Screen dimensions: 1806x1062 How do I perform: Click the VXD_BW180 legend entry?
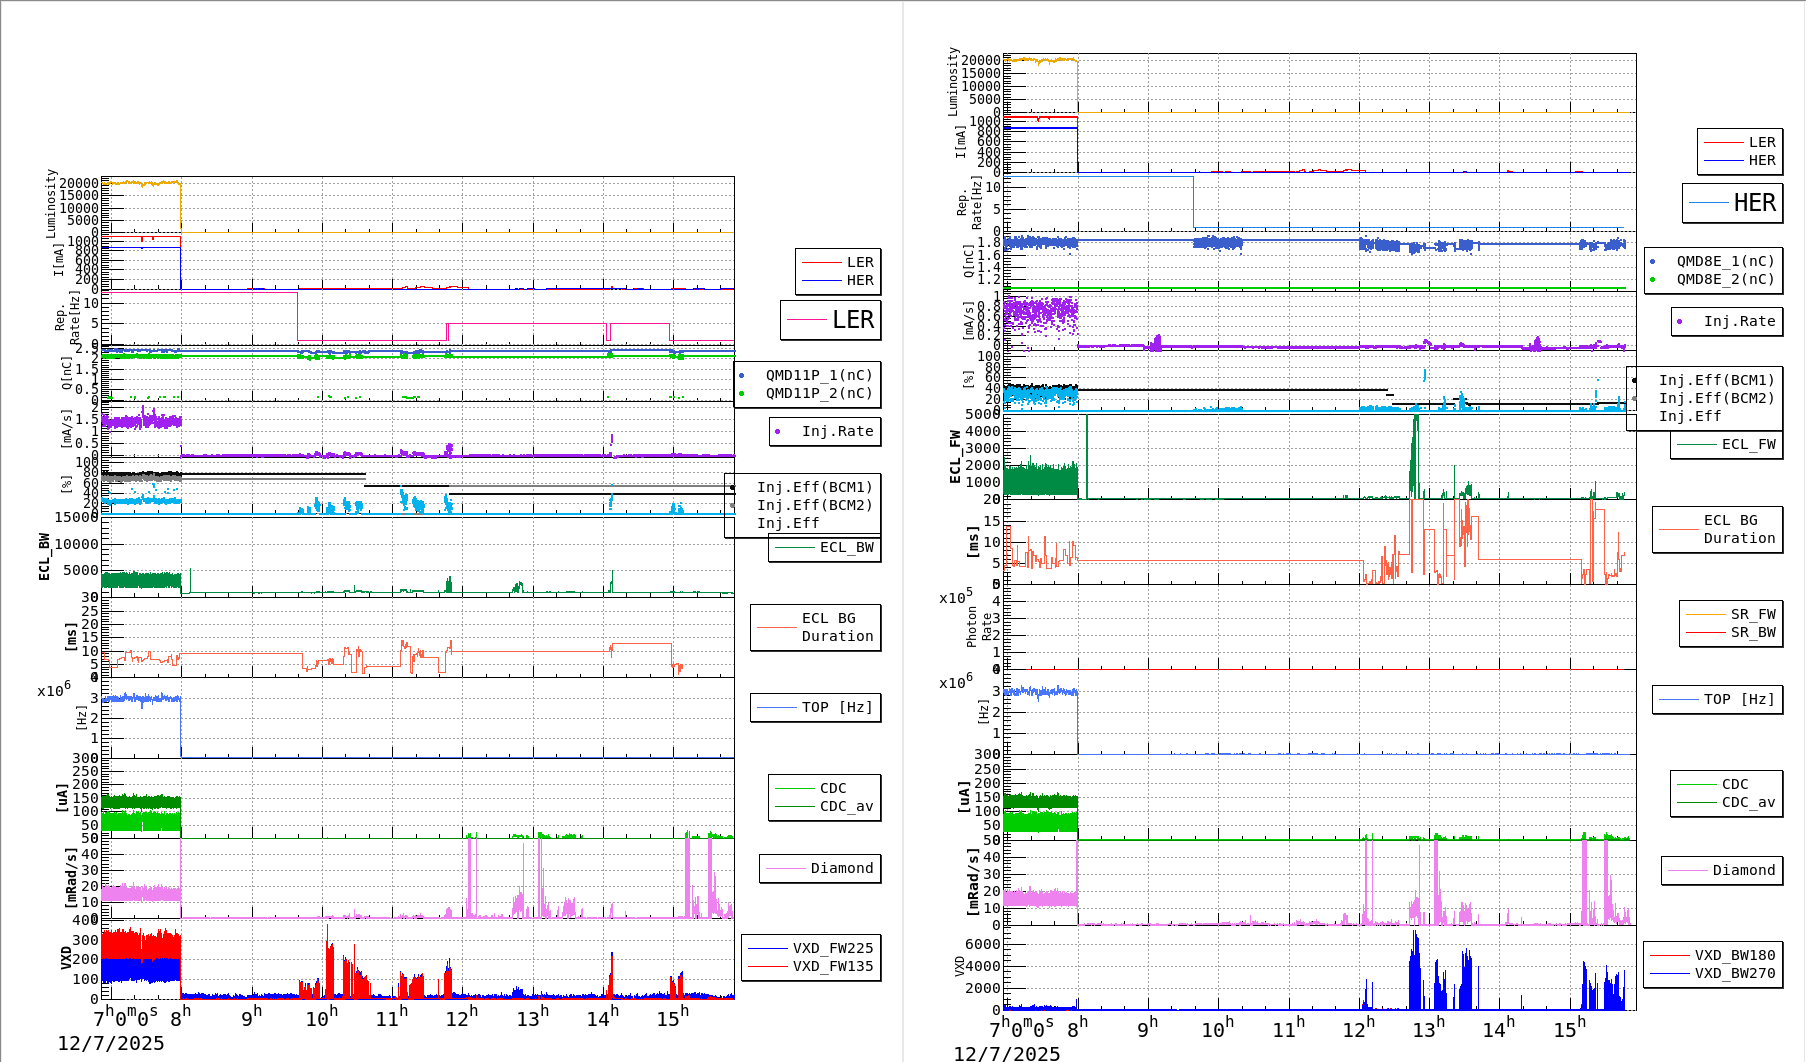[1734, 955]
